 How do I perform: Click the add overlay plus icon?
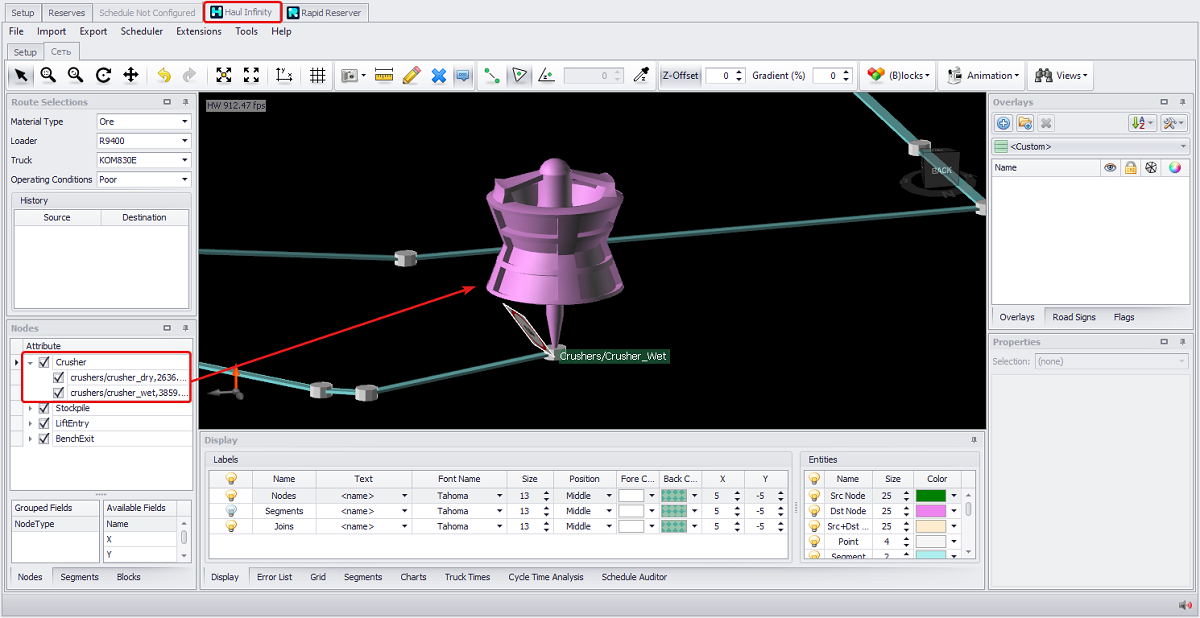1004,123
